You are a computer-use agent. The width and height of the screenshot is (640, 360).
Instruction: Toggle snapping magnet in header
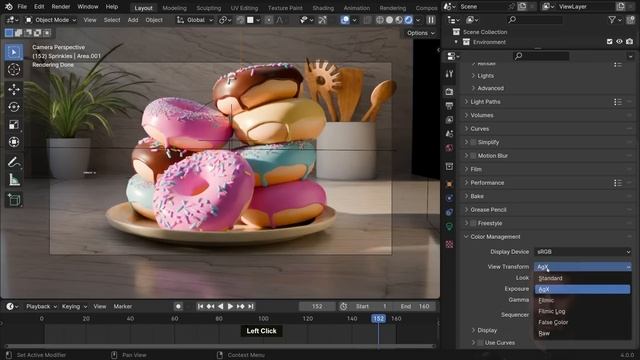(x=241, y=20)
